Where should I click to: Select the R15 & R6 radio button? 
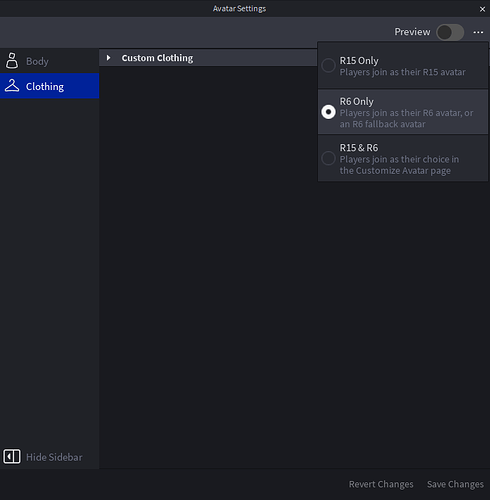(x=328, y=158)
